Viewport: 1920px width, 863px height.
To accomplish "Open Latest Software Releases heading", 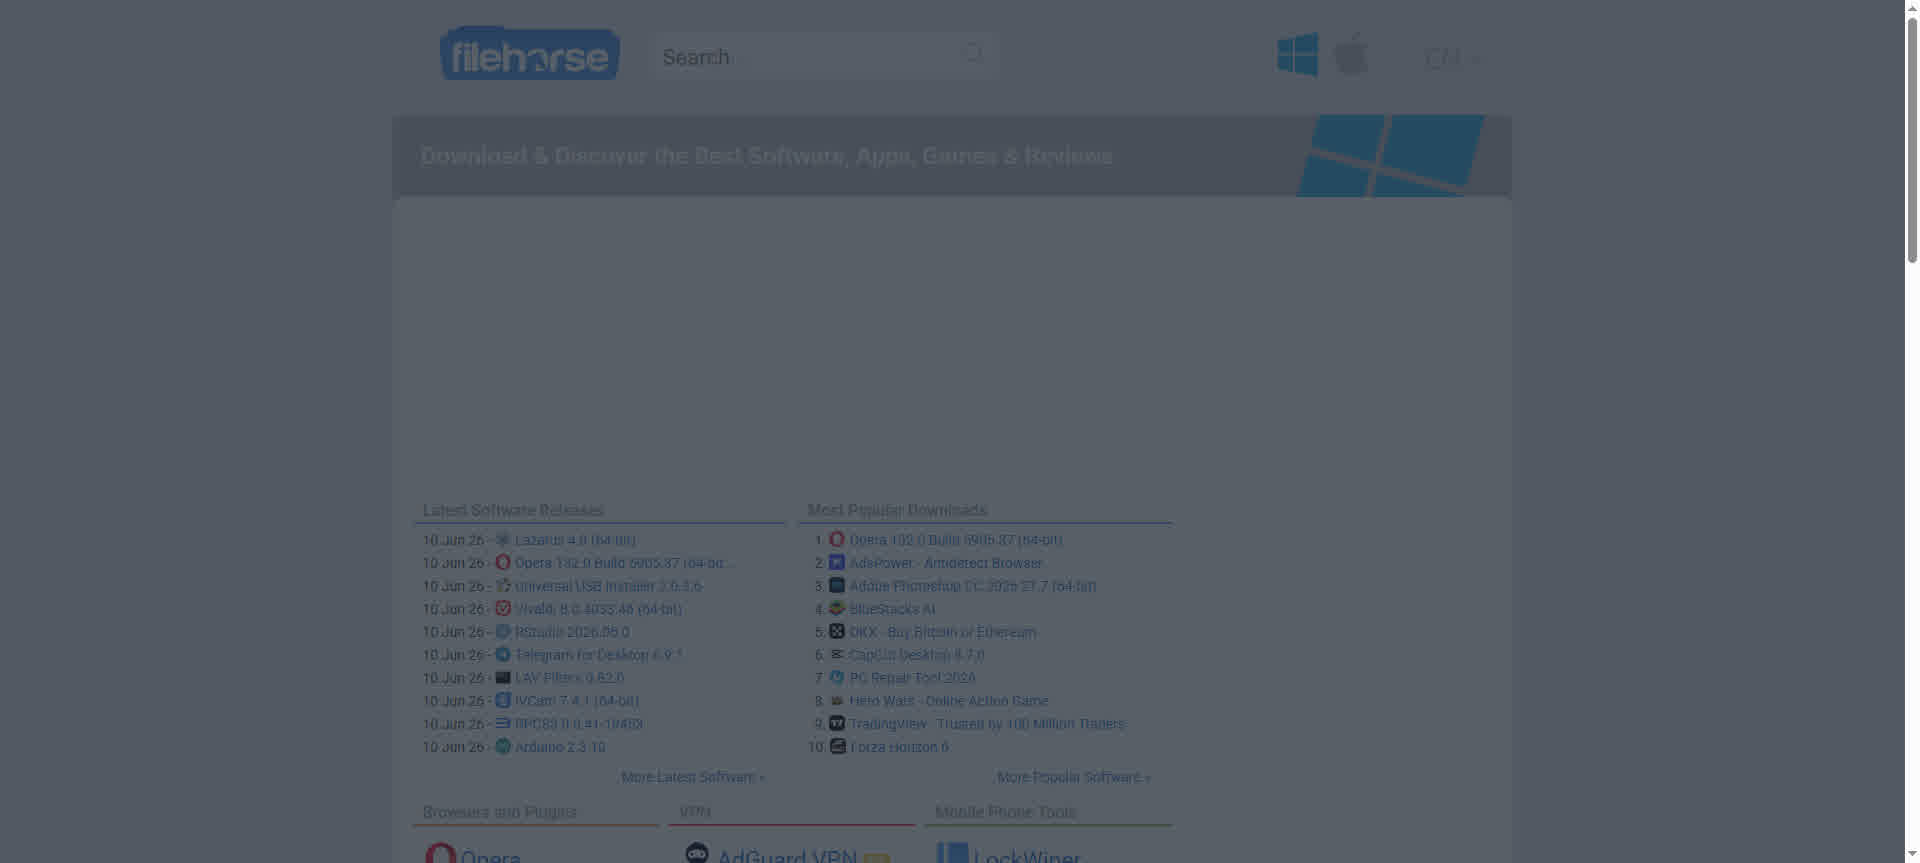I will click(513, 510).
